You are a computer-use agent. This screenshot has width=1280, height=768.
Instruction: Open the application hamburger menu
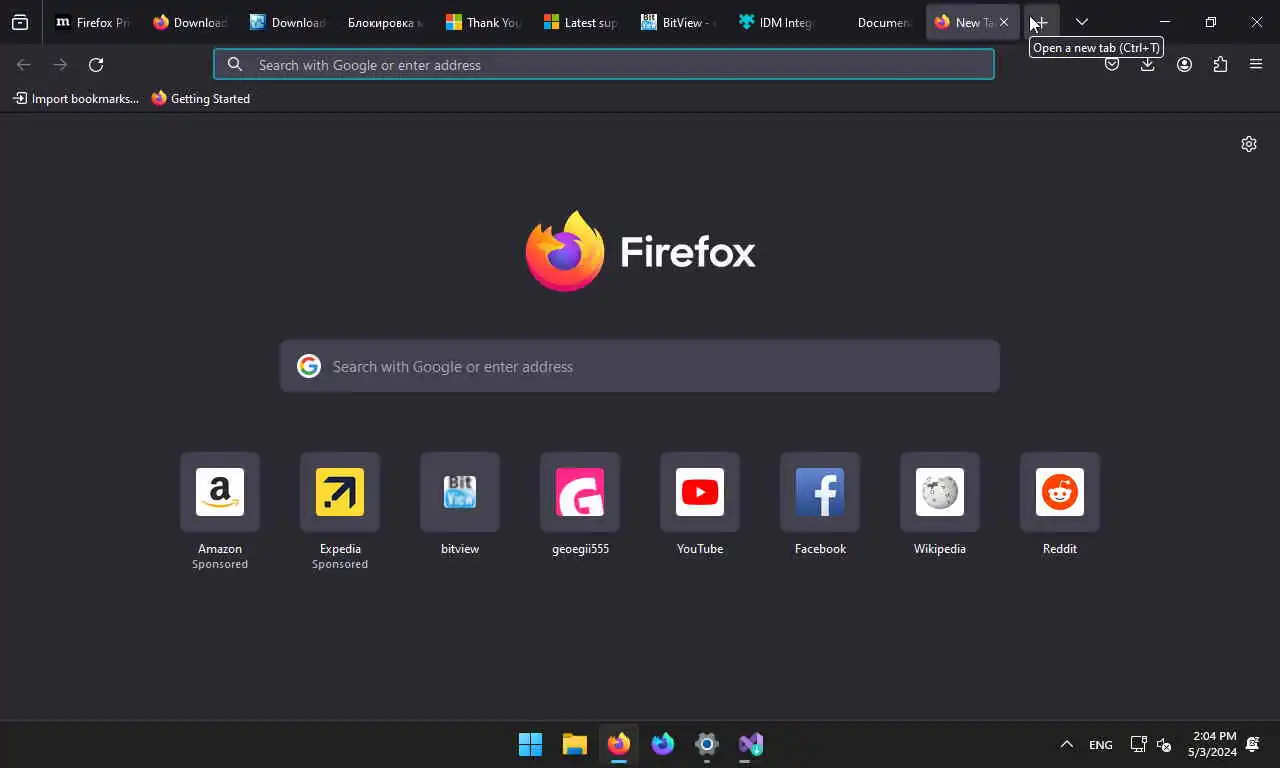point(1256,65)
